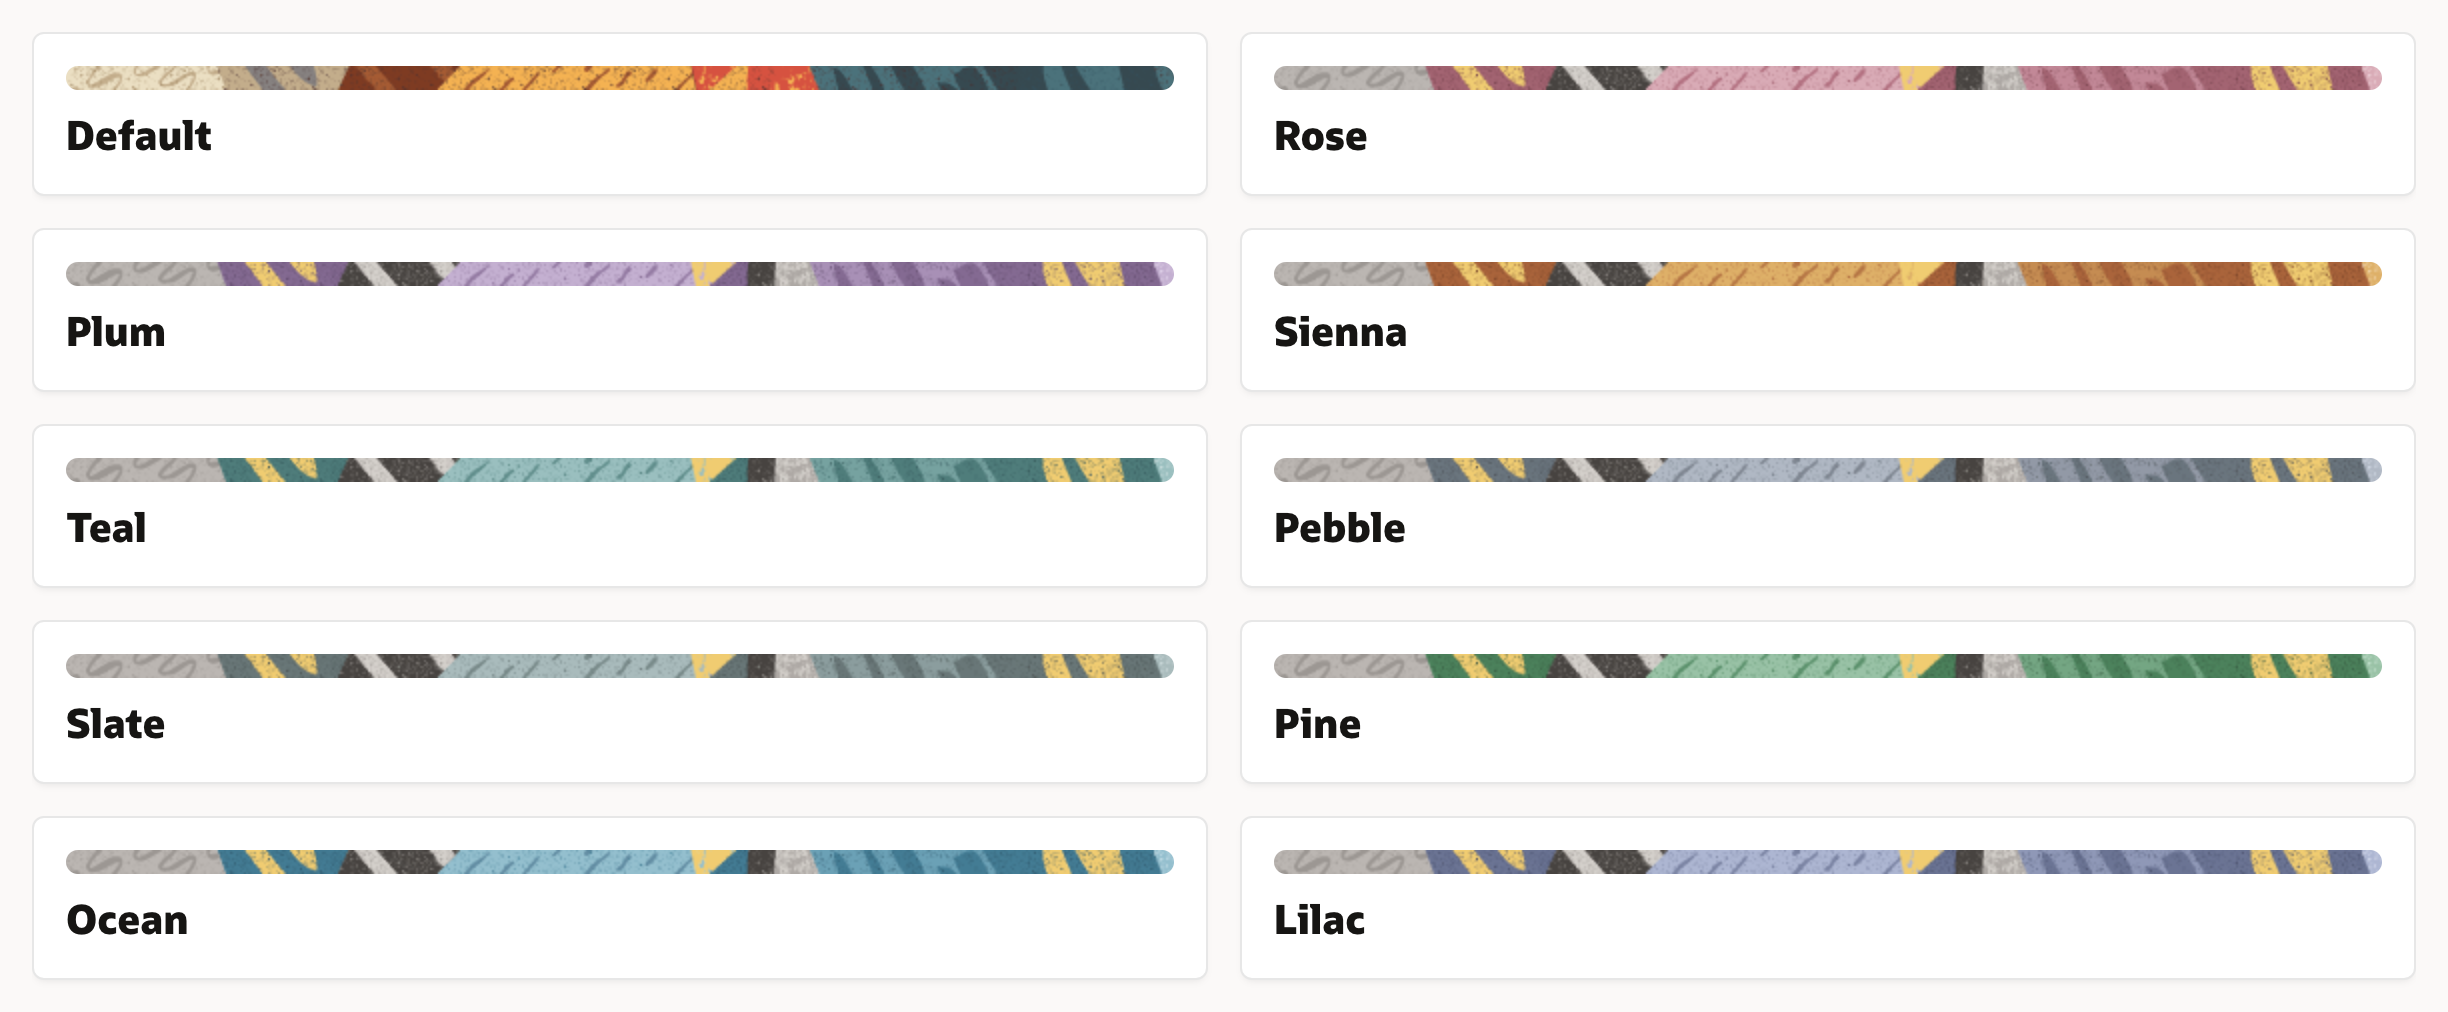
Task: Click the Pine theme title
Action: pos(1317,724)
